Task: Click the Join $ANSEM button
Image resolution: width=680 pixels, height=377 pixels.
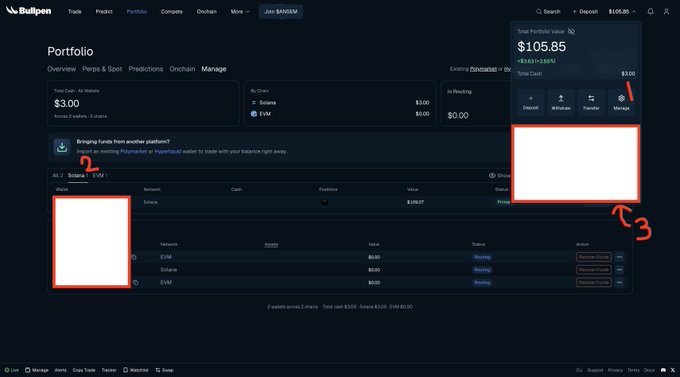Action: (281, 12)
